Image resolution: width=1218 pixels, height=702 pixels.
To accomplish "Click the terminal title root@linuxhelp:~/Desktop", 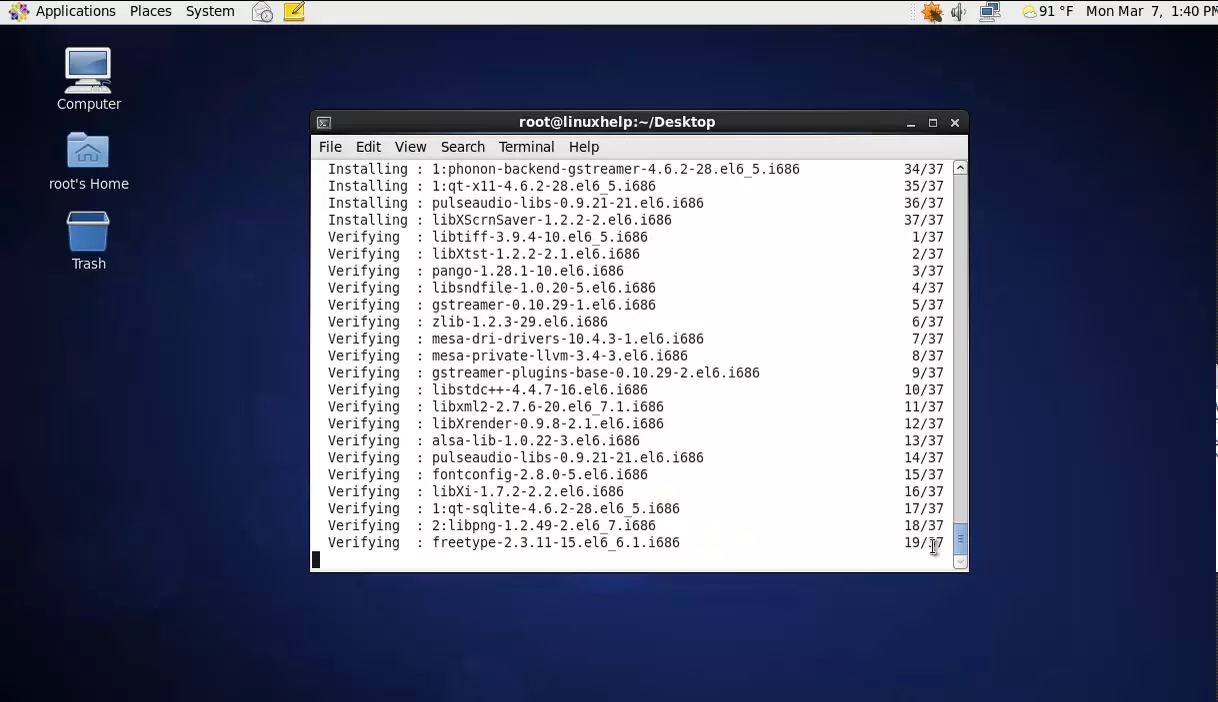I will pyautogui.click(x=617, y=122).
